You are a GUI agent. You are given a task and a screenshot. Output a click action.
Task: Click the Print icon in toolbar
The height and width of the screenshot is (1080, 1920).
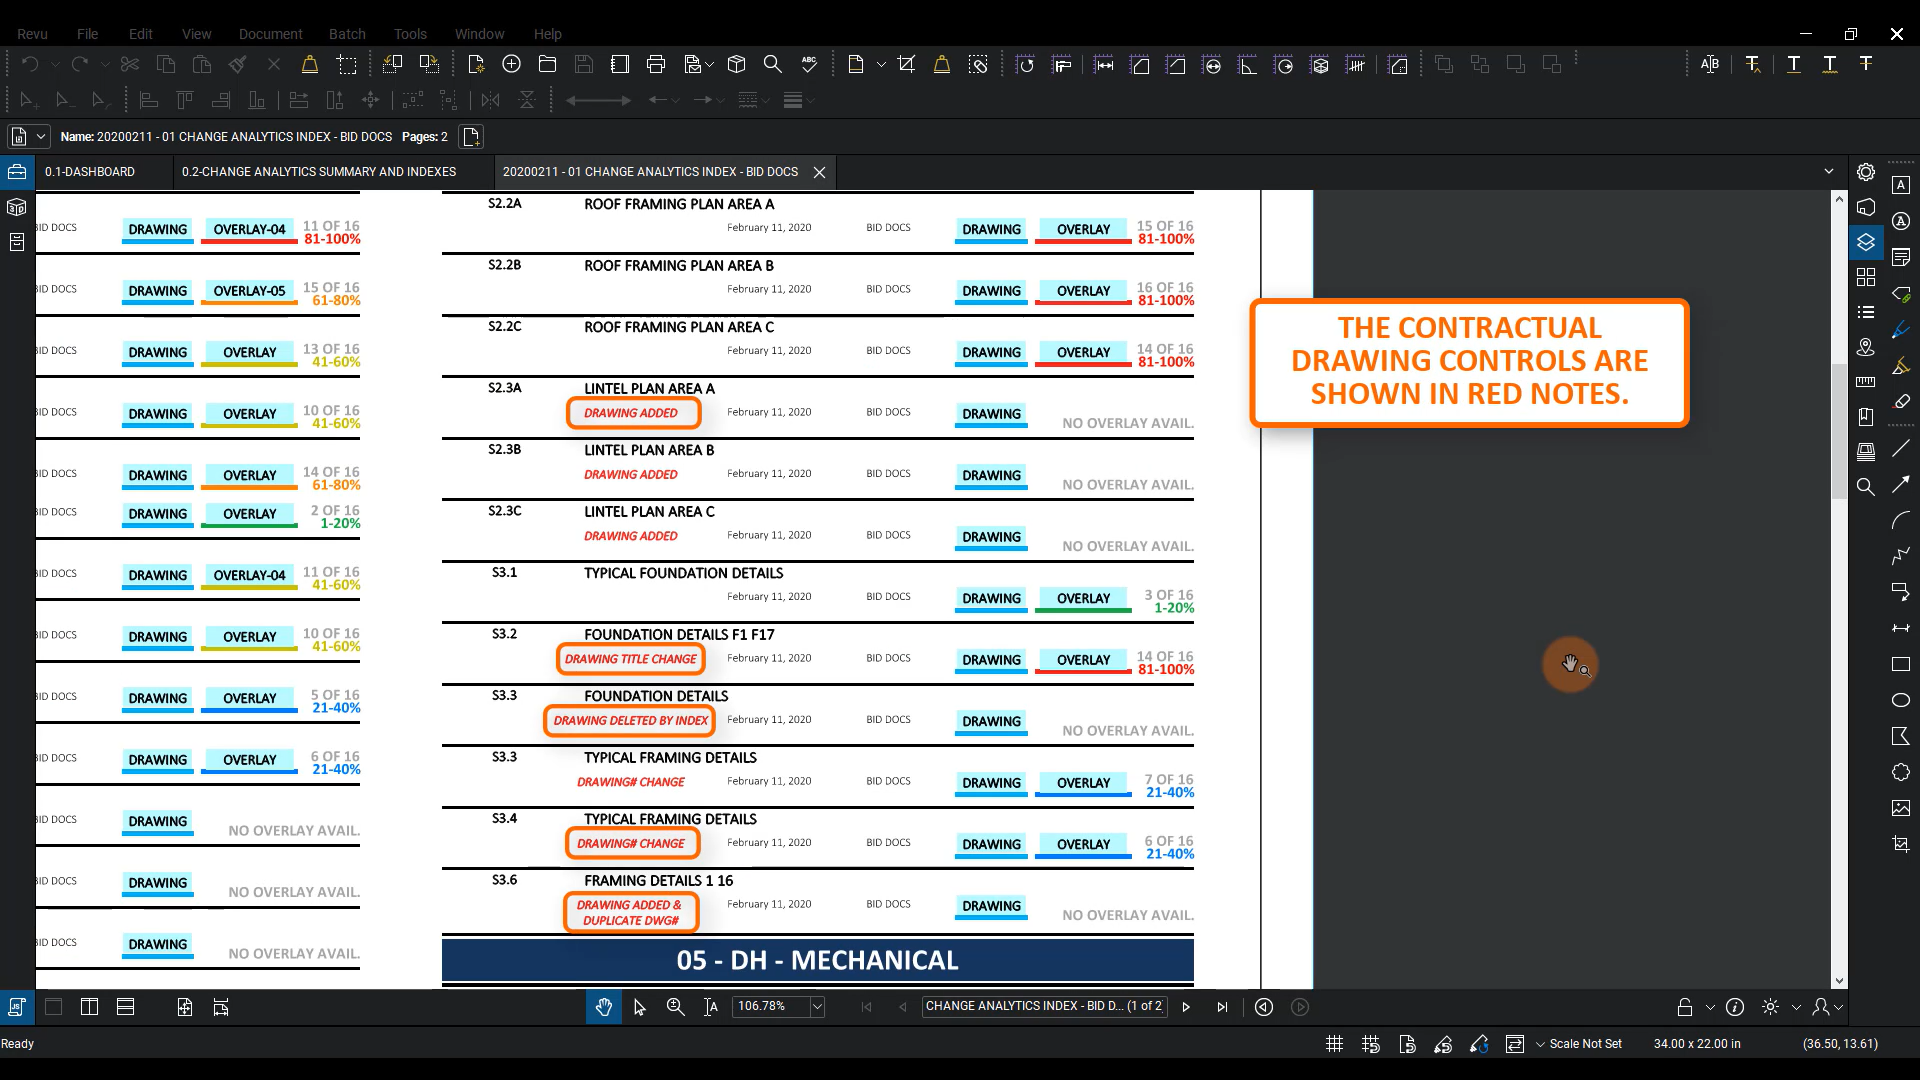[x=656, y=65]
